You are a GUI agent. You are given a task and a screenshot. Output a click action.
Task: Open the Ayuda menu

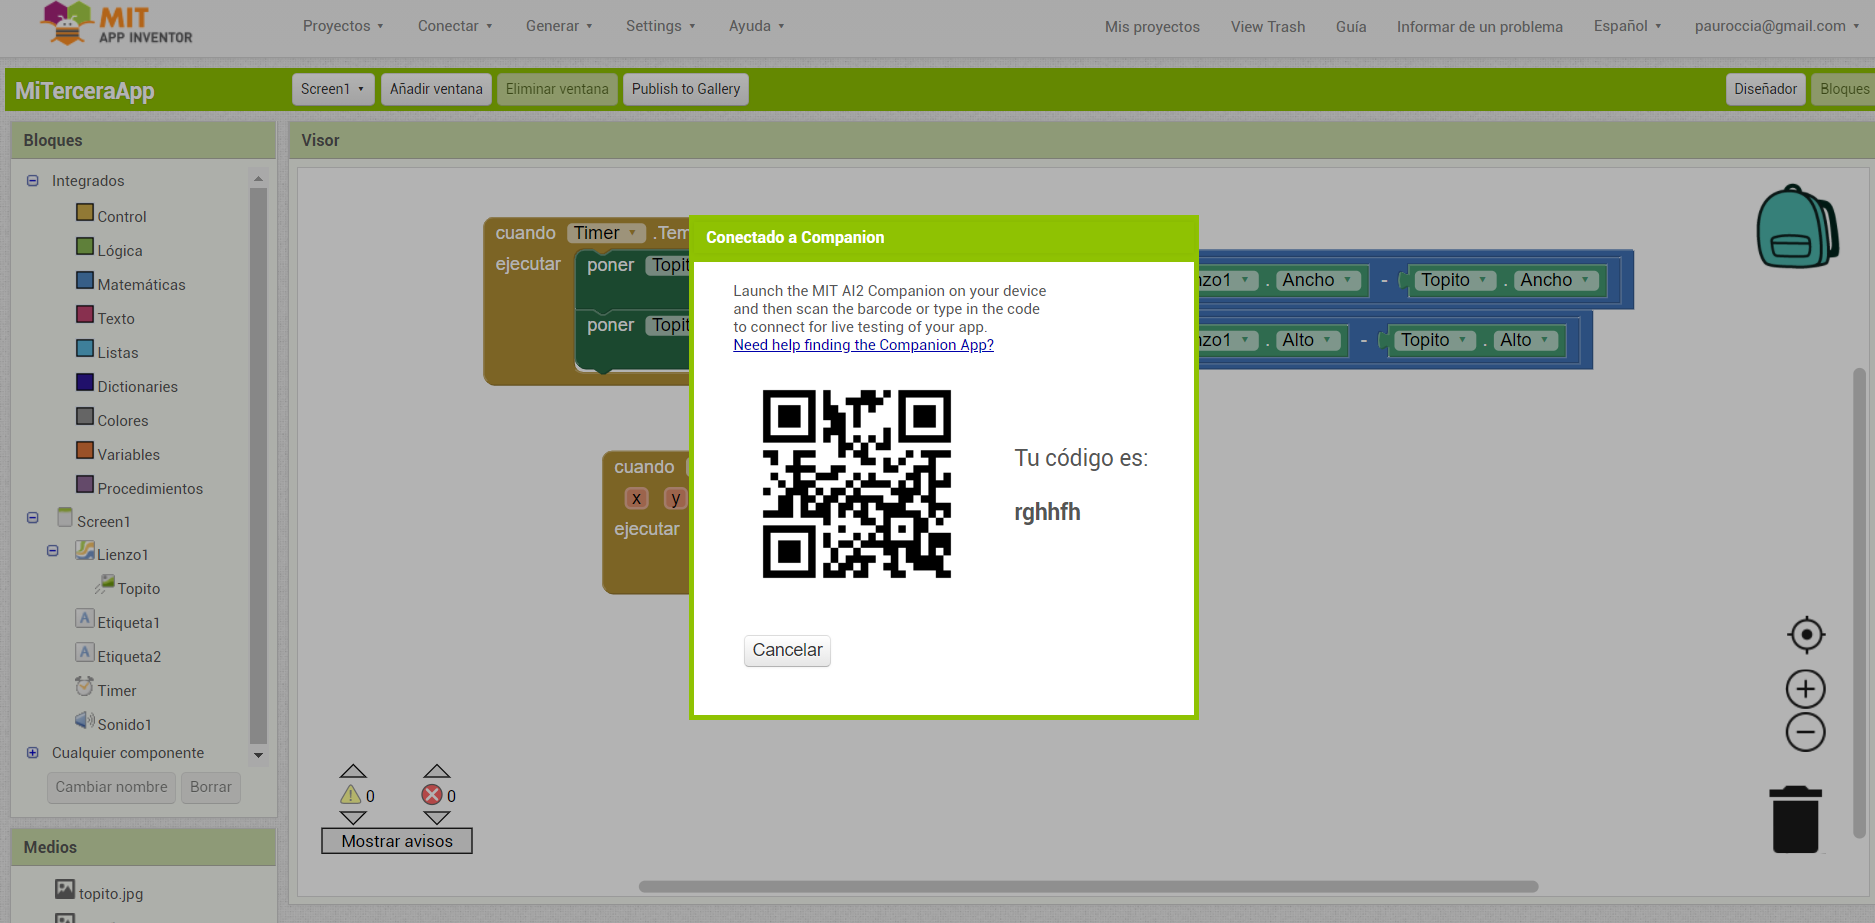click(x=756, y=26)
